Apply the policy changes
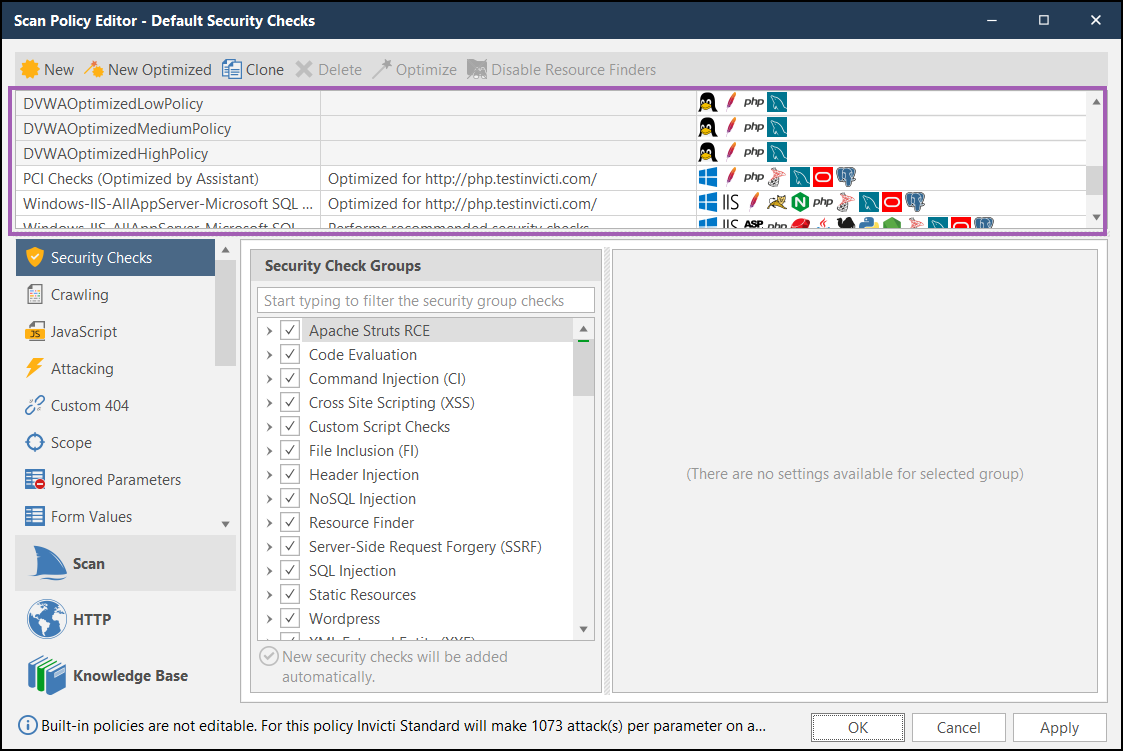 coord(1059,727)
